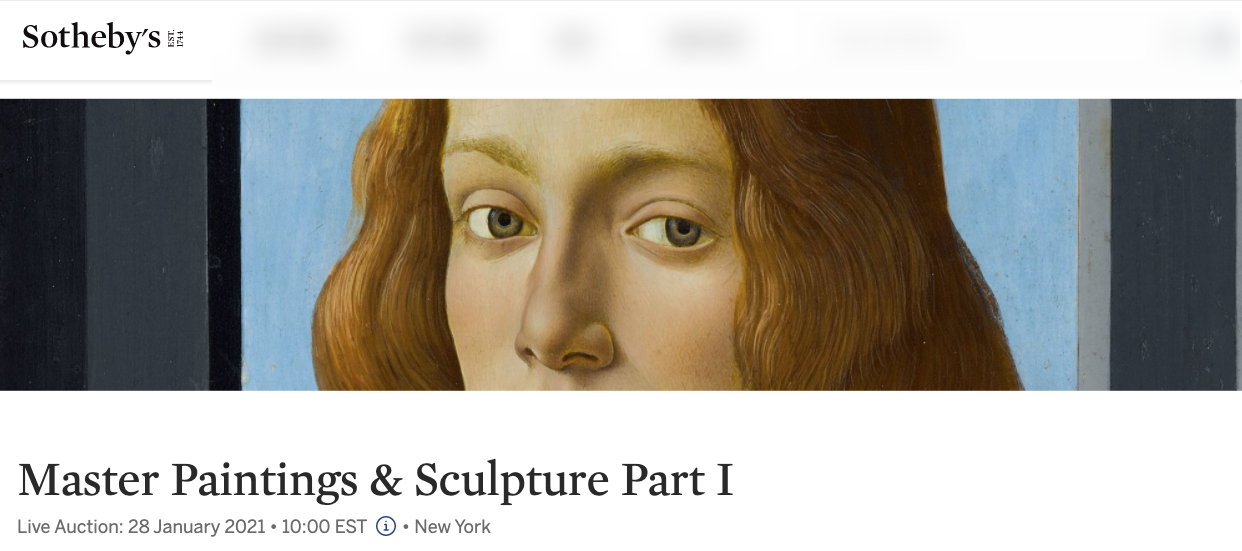Click the New York location text
1242x551 pixels.
pyautogui.click(x=452, y=526)
